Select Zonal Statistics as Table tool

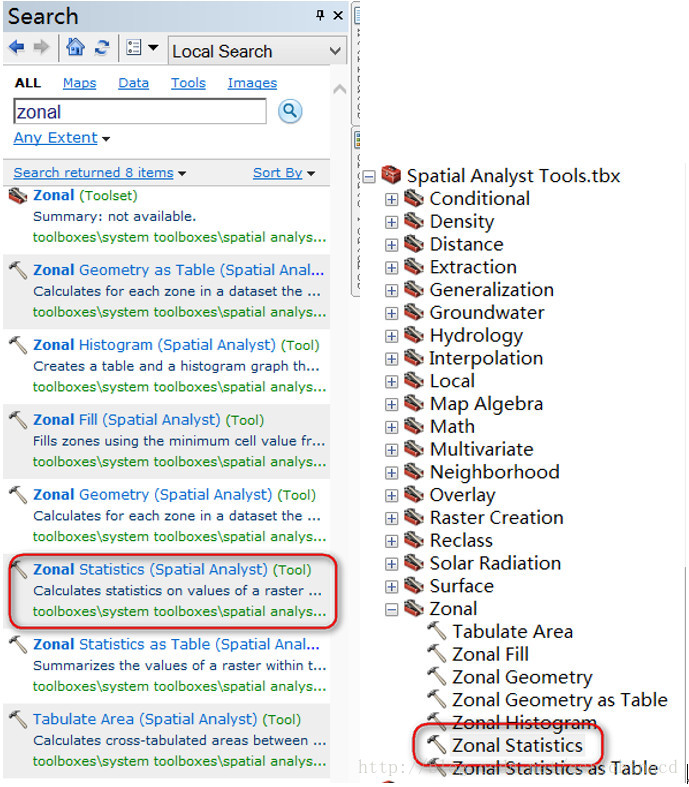[555, 768]
